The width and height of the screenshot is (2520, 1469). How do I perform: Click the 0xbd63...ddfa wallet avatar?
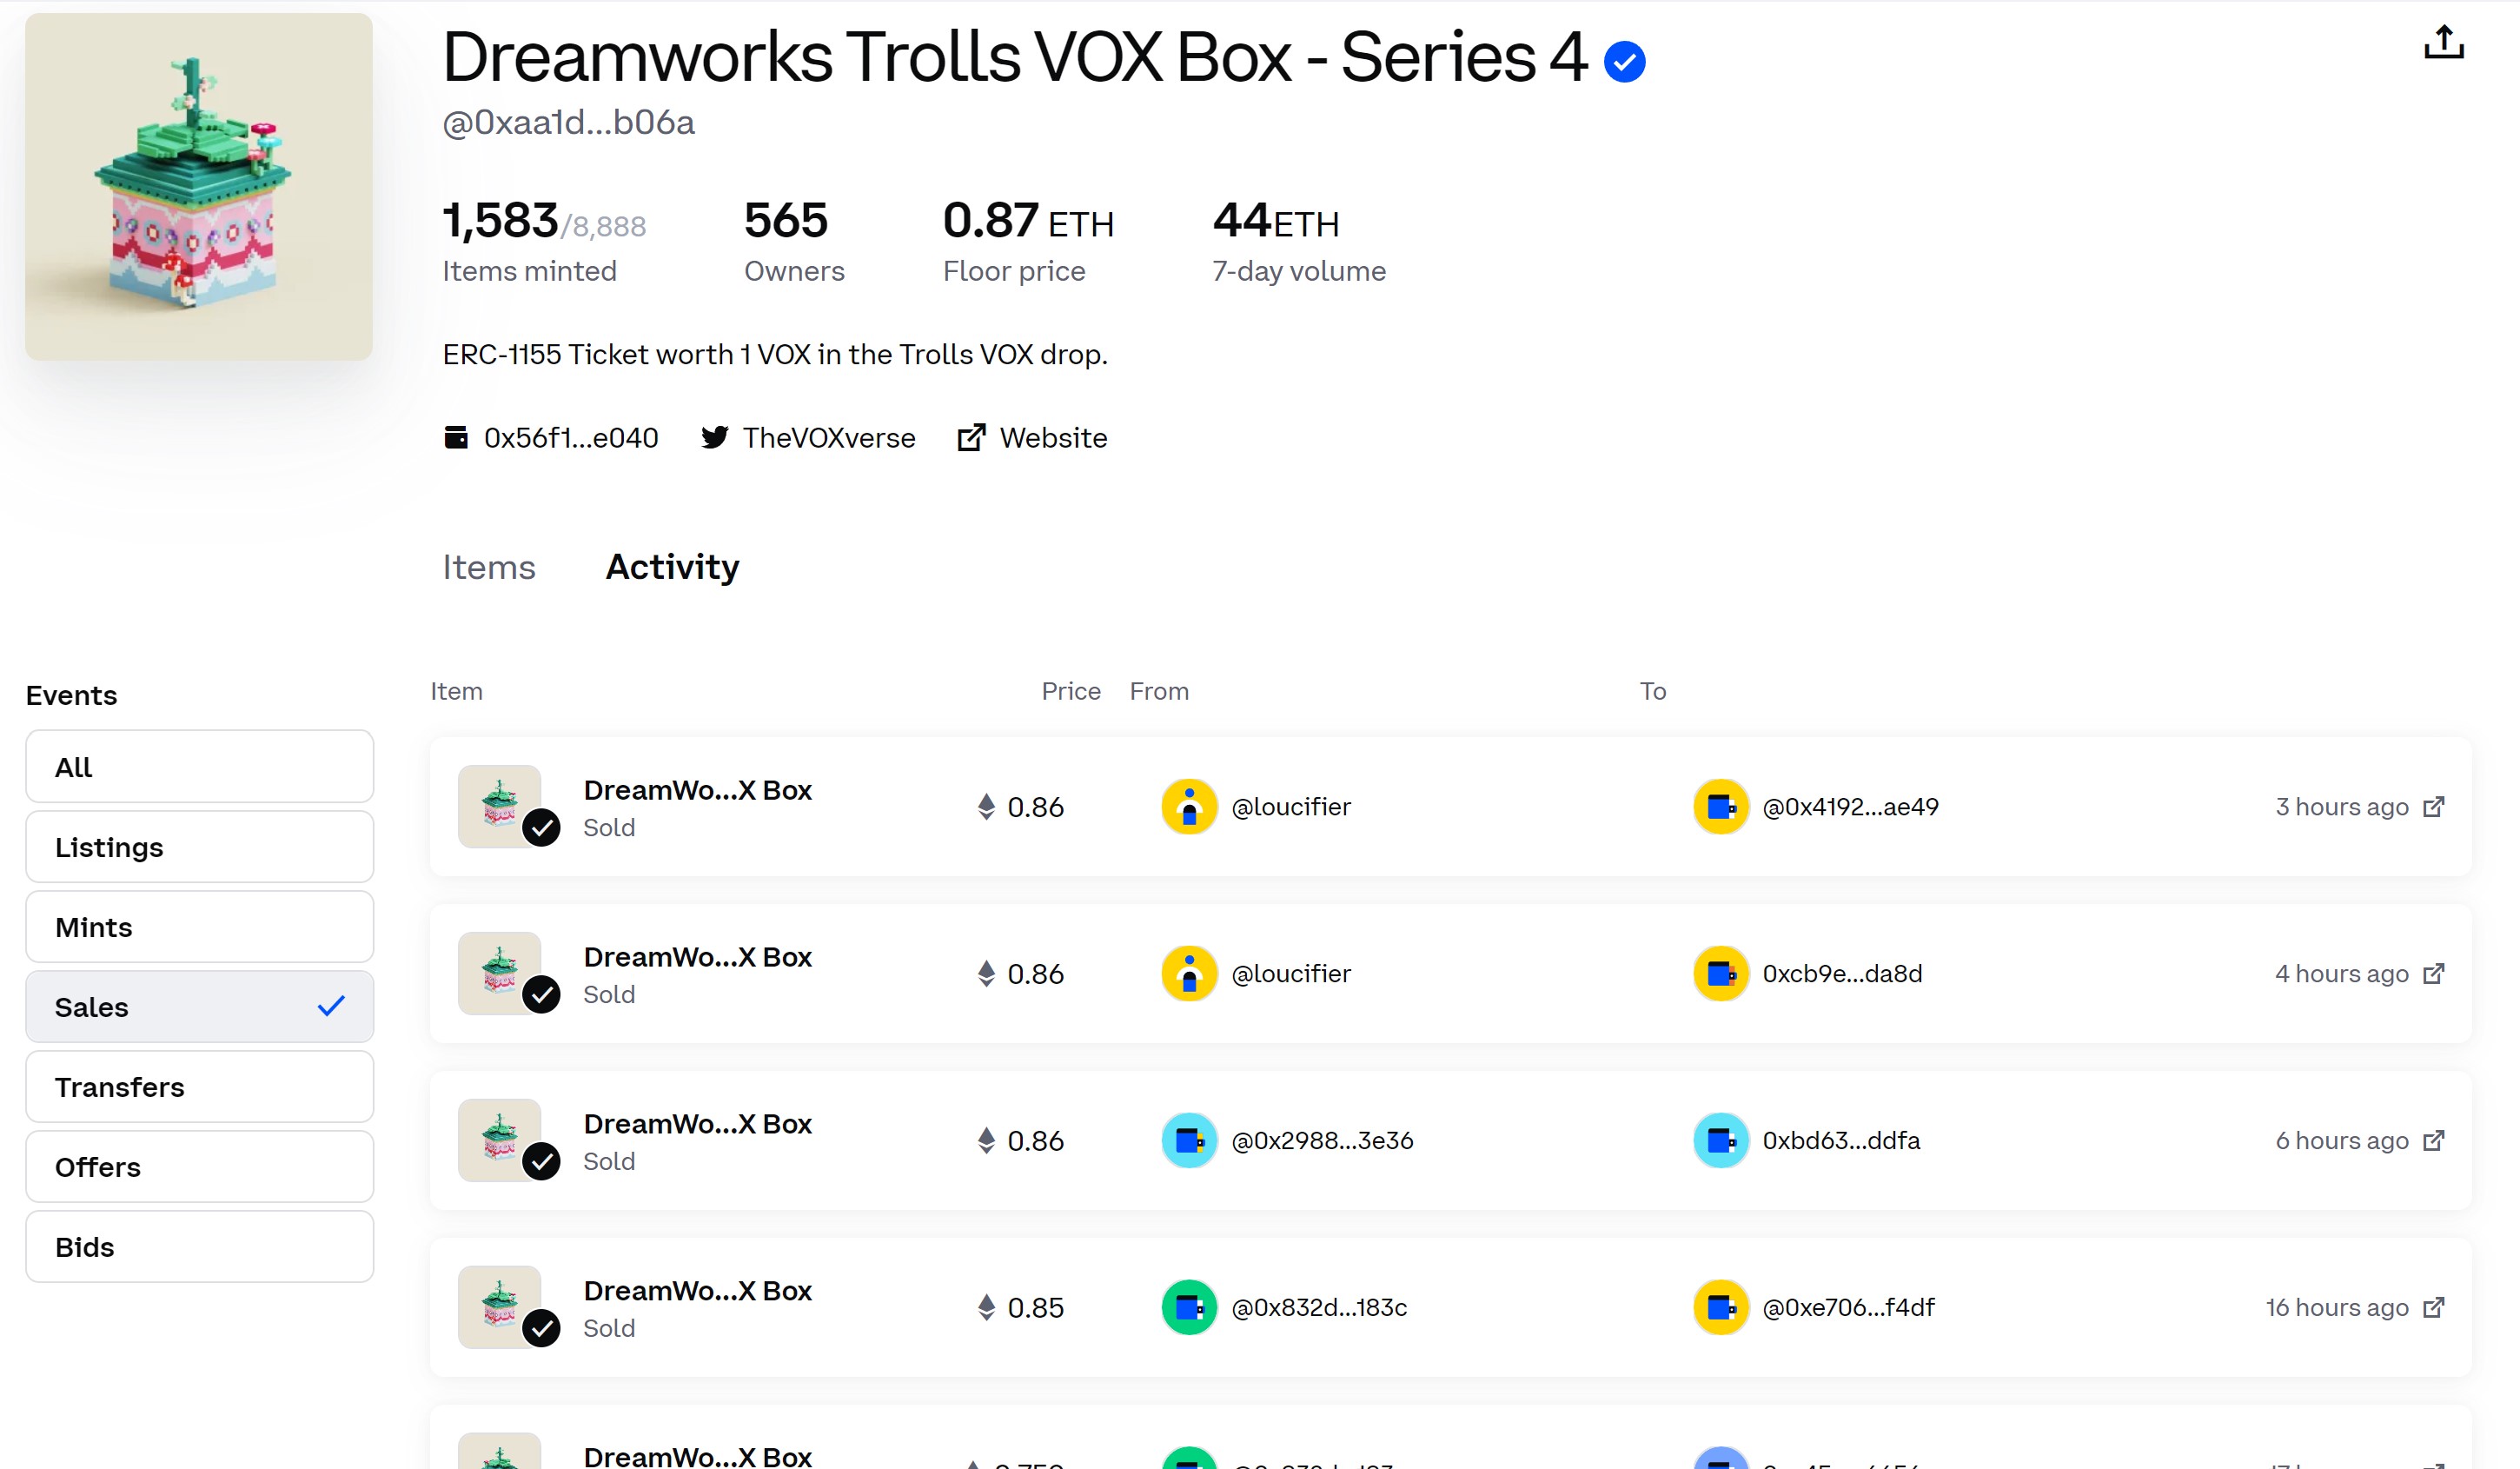pyautogui.click(x=1720, y=1140)
